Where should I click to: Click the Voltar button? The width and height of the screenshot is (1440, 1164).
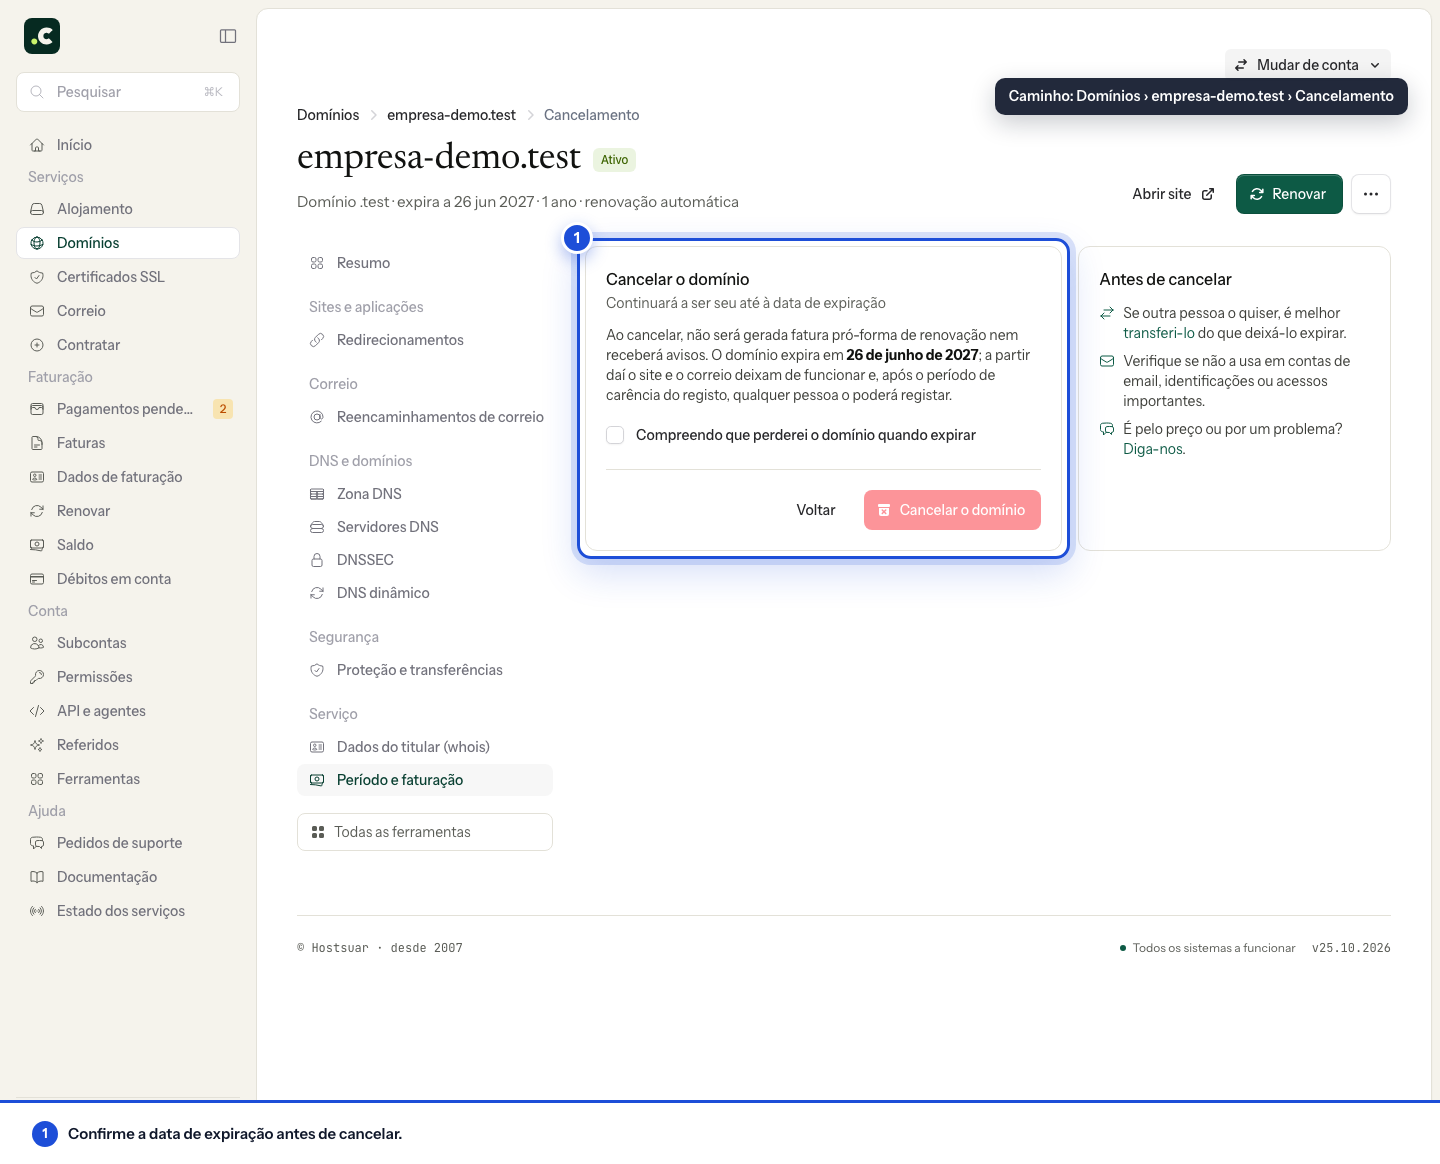coord(816,510)
